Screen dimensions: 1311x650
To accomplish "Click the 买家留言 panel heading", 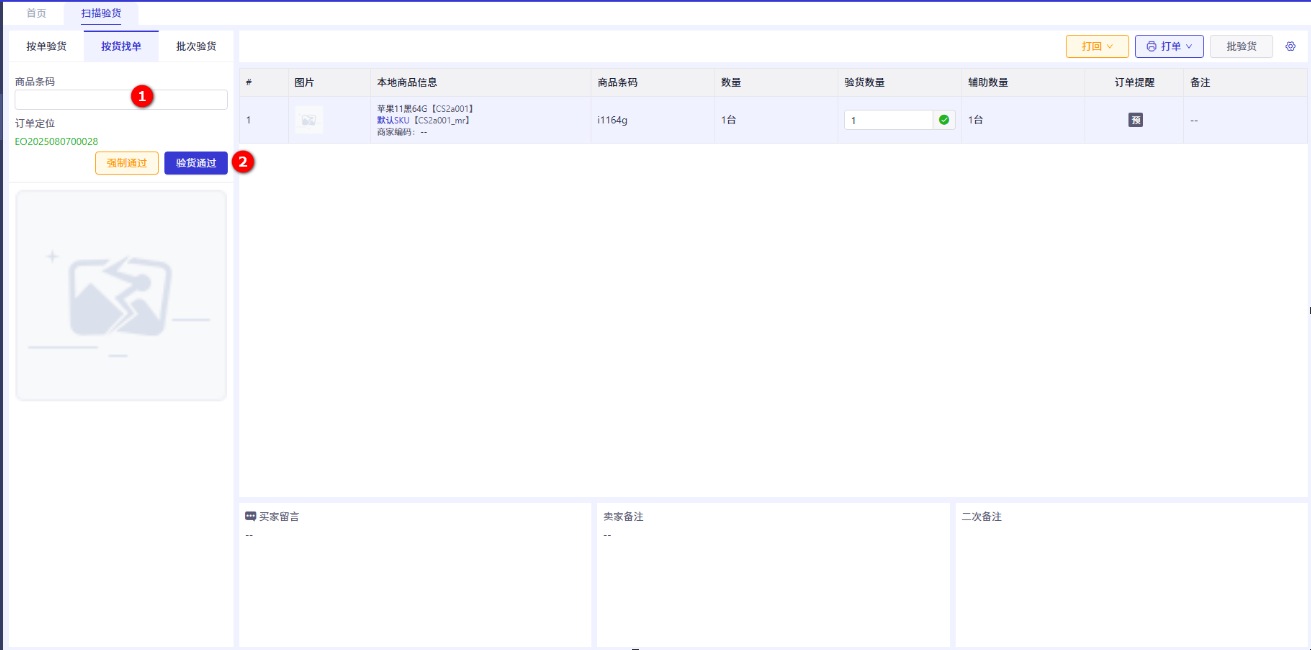I will coord(279,517).
